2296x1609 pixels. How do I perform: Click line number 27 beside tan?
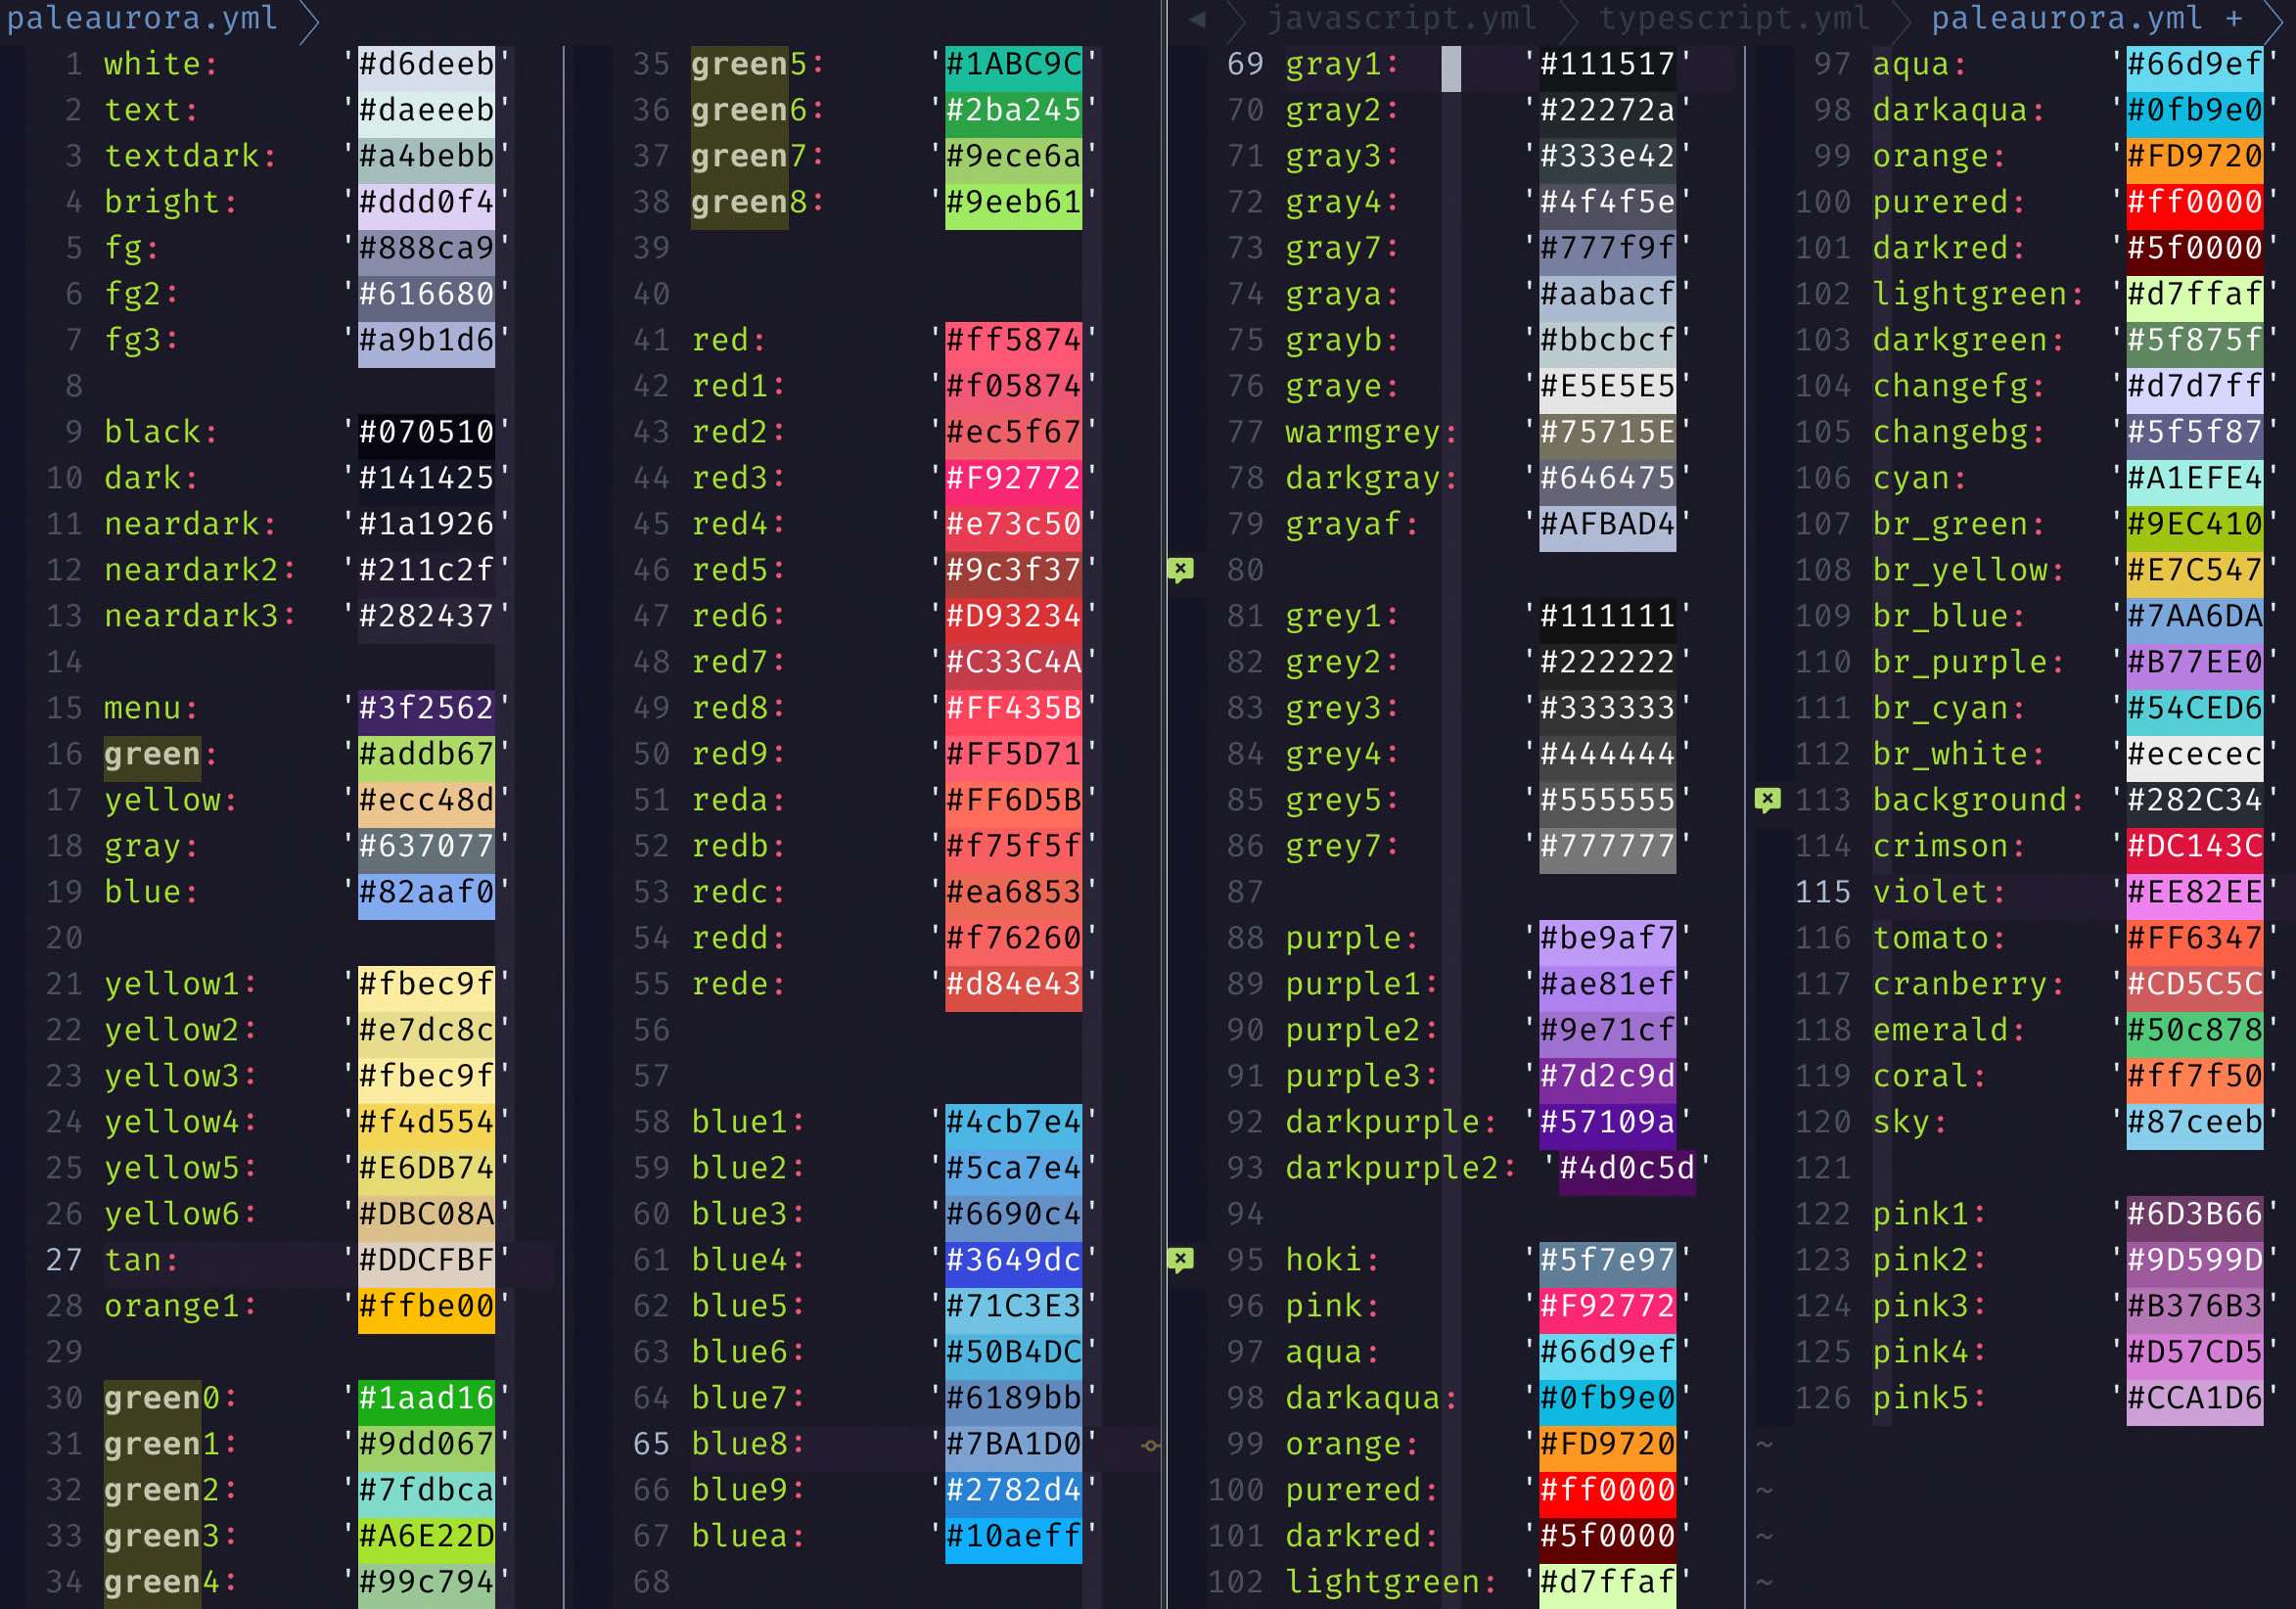point(64,1259)
